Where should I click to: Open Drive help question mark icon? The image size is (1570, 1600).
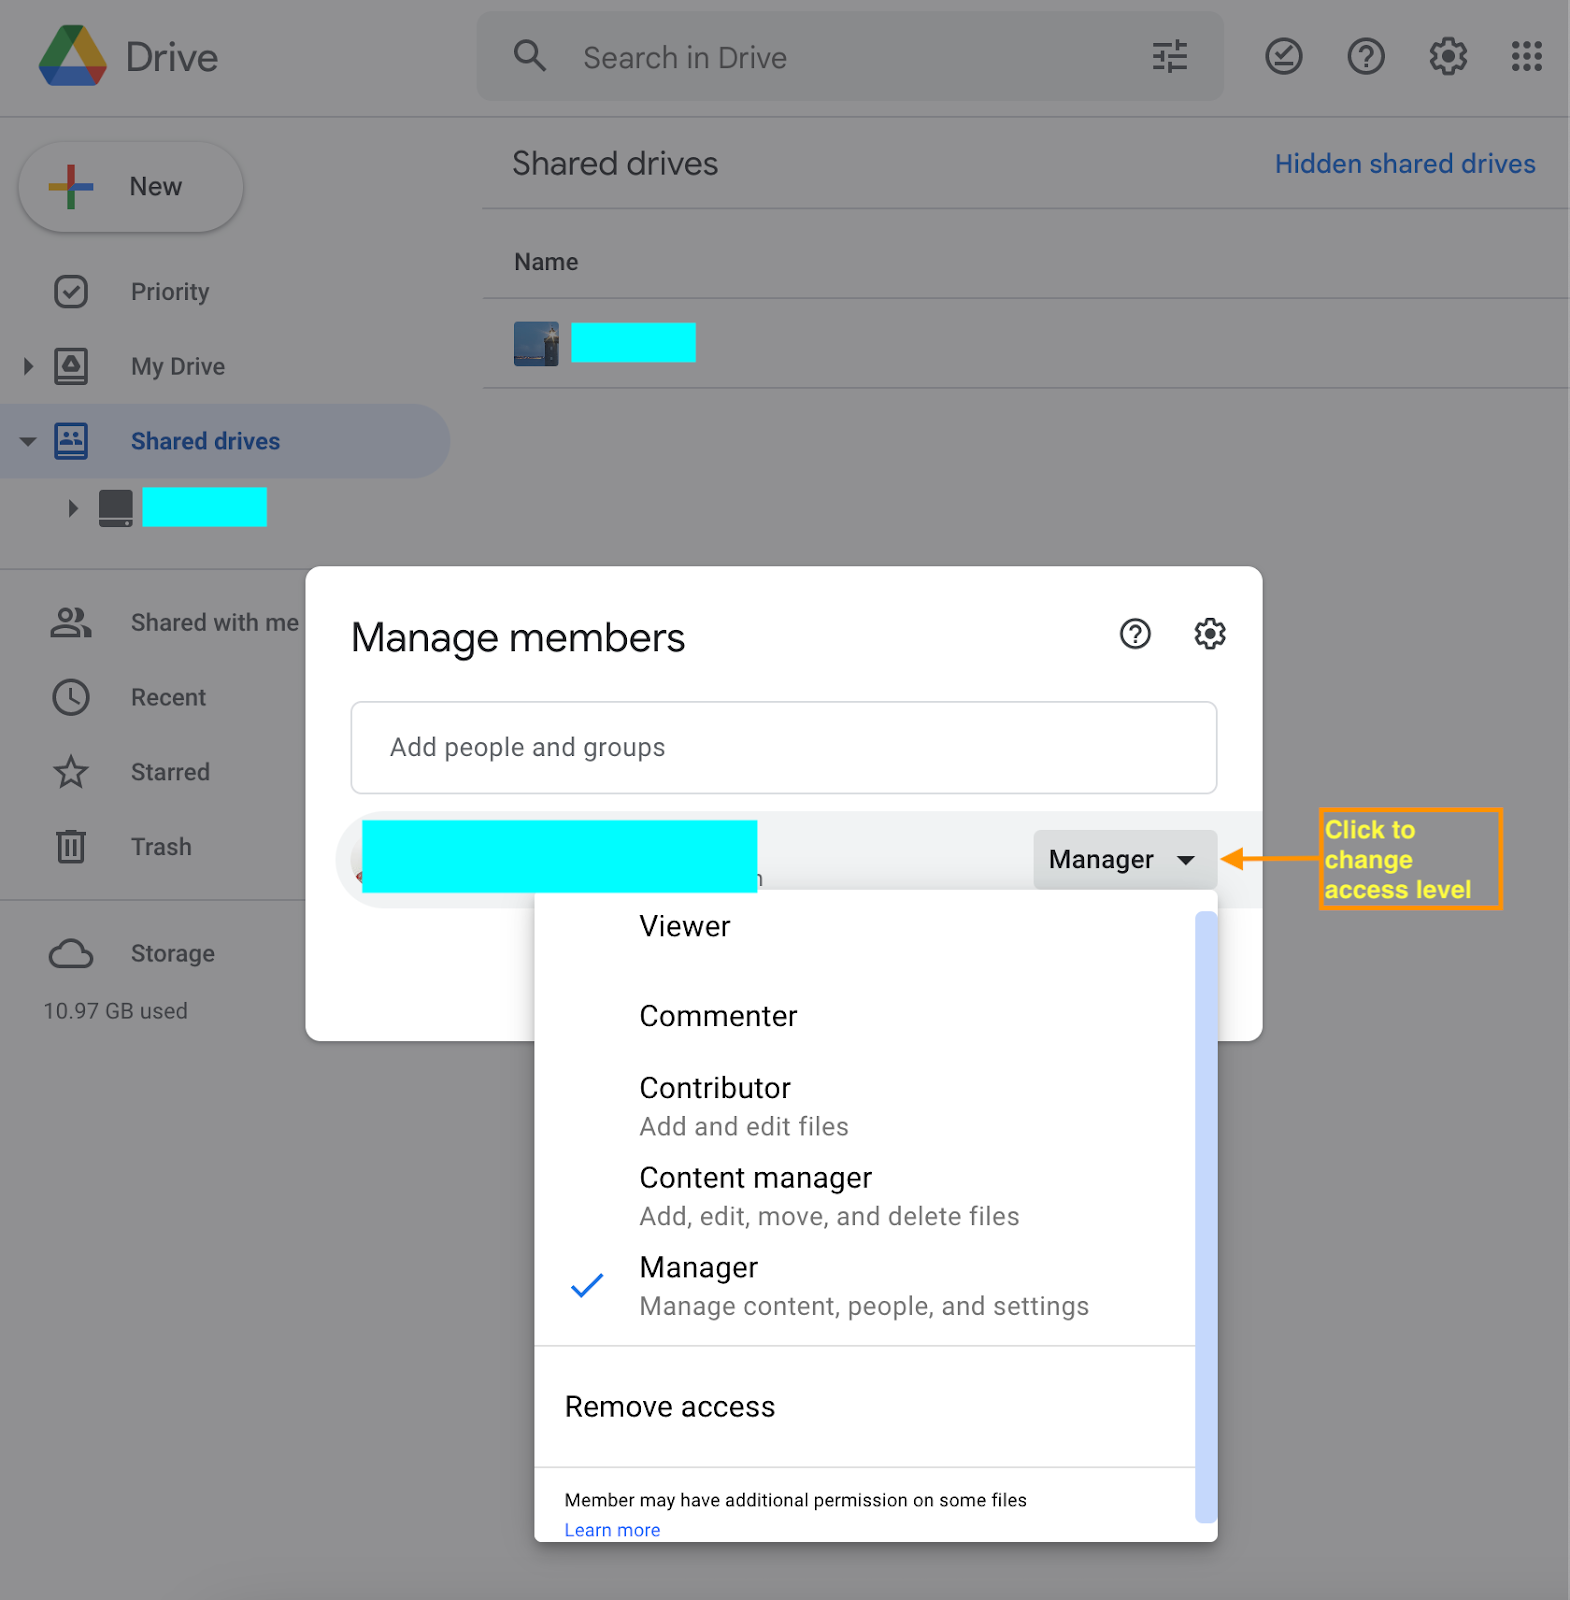coord(1366,57)
